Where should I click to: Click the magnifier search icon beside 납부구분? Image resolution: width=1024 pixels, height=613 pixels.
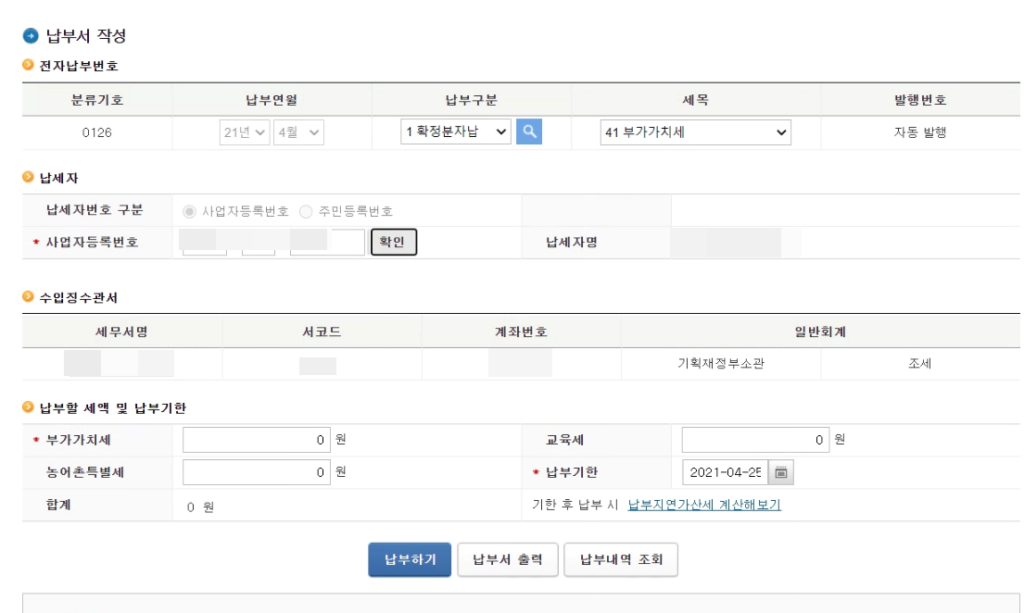pyautogui.click(x=529, y=132)
